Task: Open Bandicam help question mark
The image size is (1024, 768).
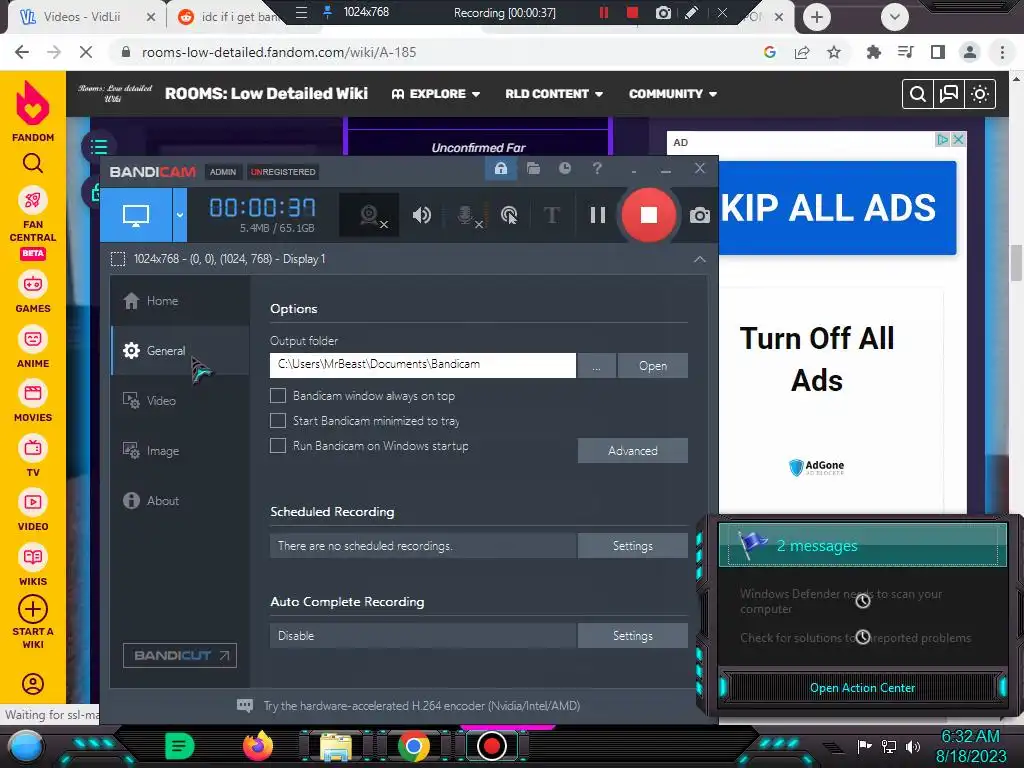Action: [x=597, y=168]
